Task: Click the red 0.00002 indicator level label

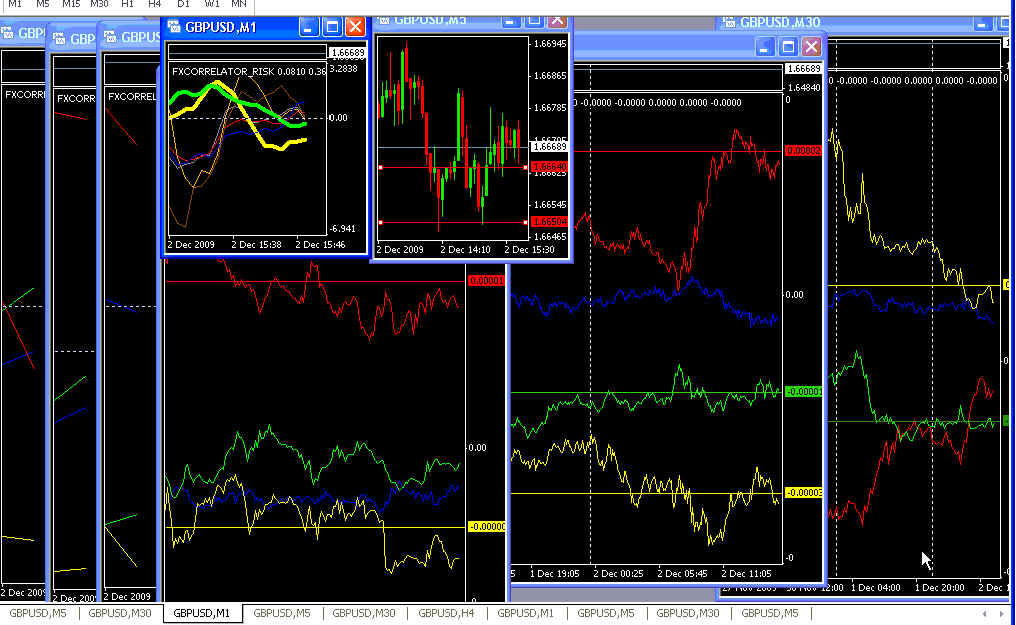Action: point(803,150)
